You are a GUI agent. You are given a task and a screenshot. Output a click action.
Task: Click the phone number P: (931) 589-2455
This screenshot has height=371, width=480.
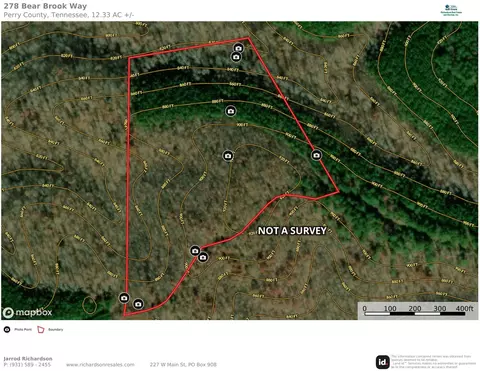tap(27, 365)
